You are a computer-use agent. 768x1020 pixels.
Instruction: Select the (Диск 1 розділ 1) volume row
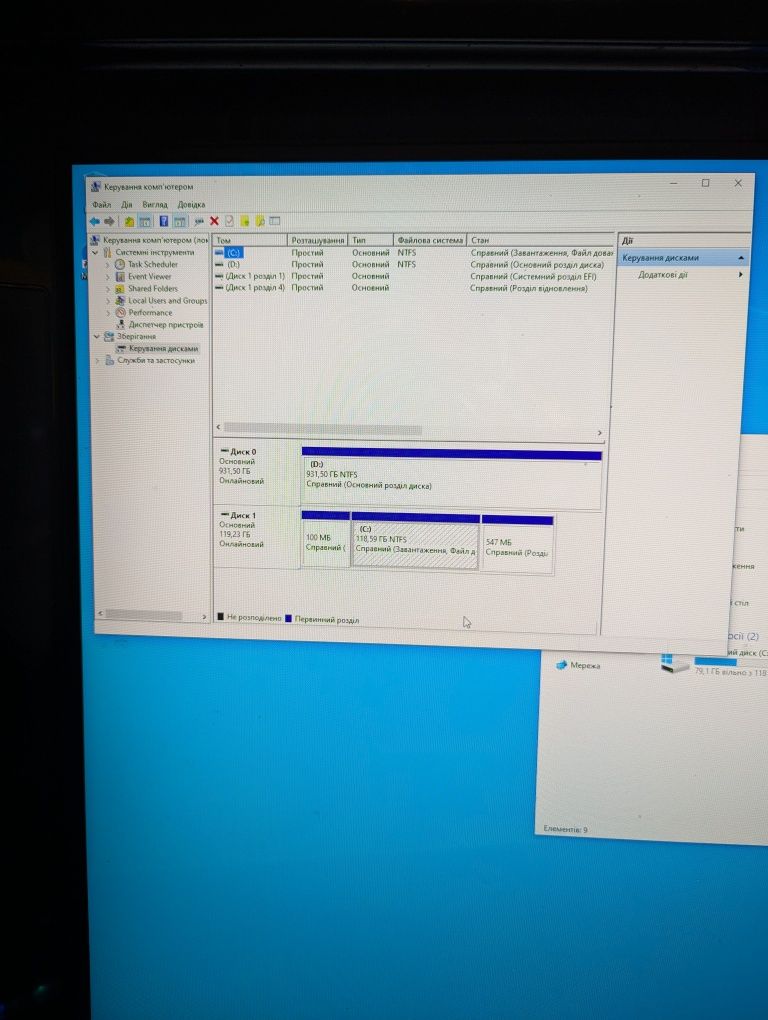414,276
